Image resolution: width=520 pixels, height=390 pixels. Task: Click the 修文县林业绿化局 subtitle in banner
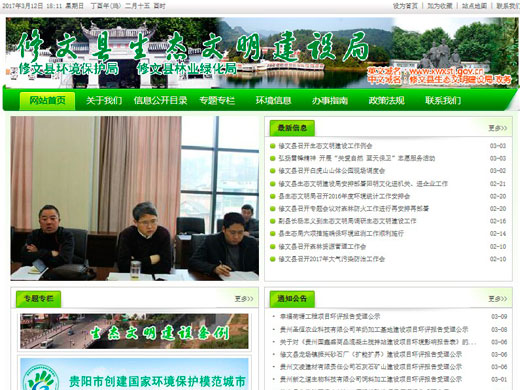click(187, 69)
